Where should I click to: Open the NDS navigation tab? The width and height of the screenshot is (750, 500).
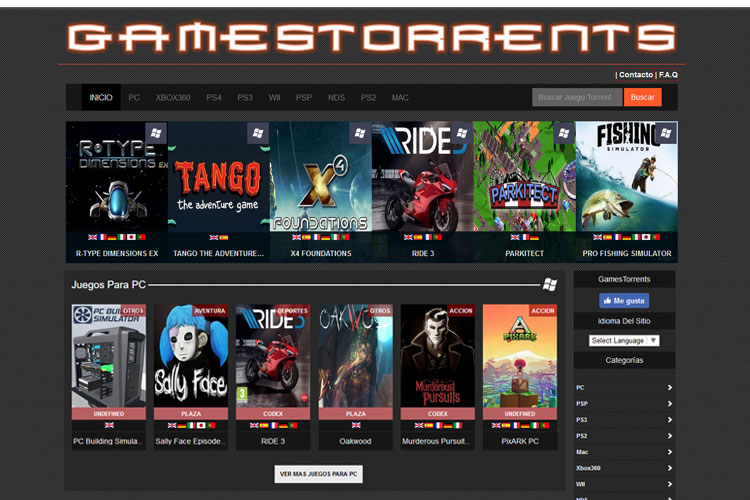point(336,98)
